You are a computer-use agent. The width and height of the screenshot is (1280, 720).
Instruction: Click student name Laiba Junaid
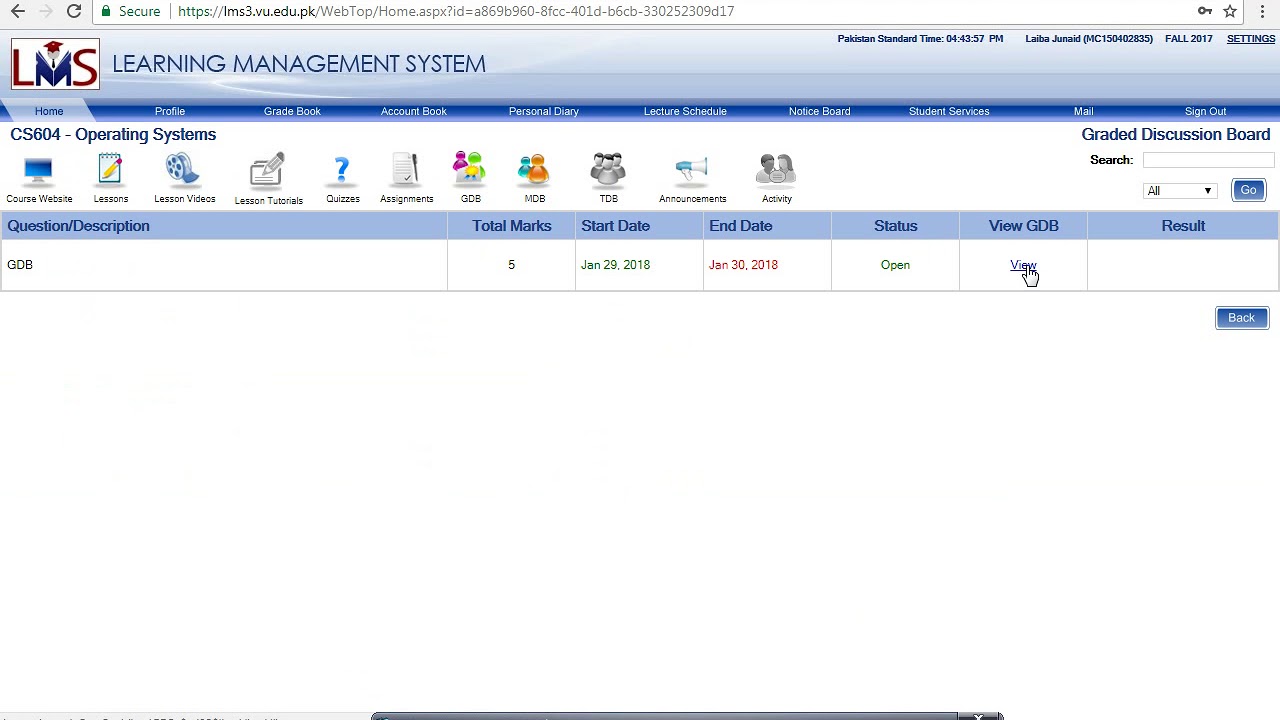point(1089,39)
